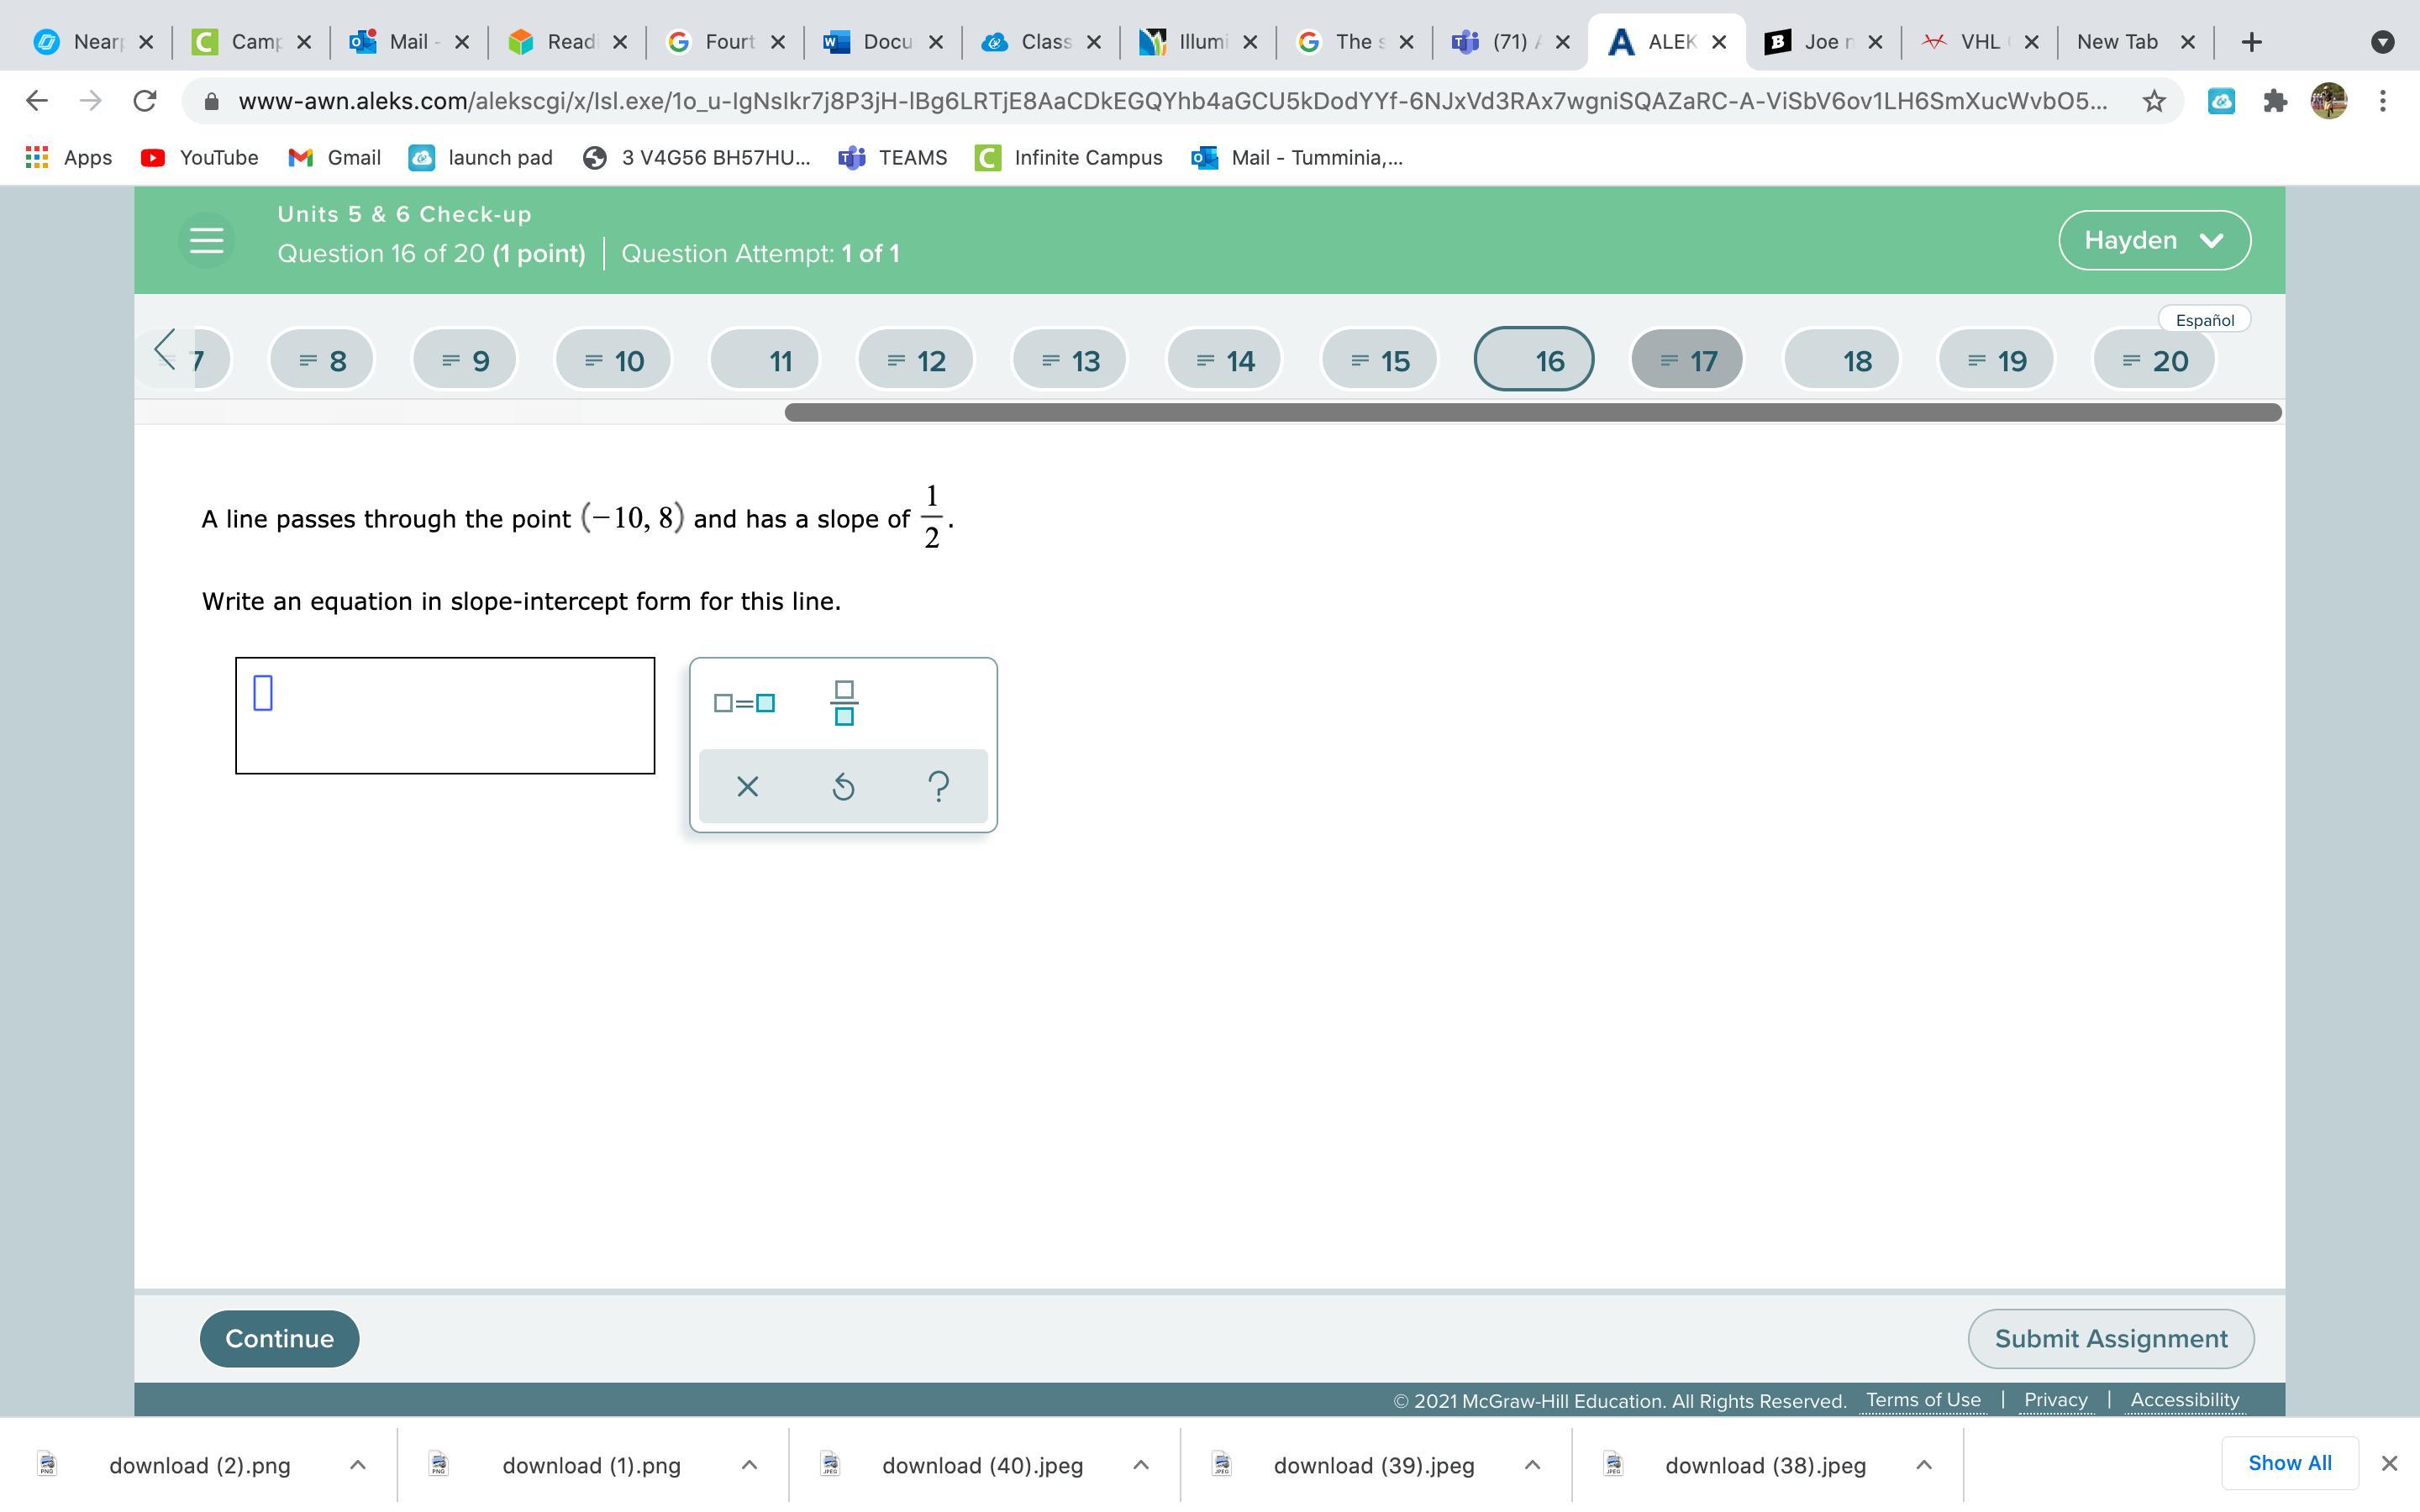Open help with the question mark icon

pos(938,787)
